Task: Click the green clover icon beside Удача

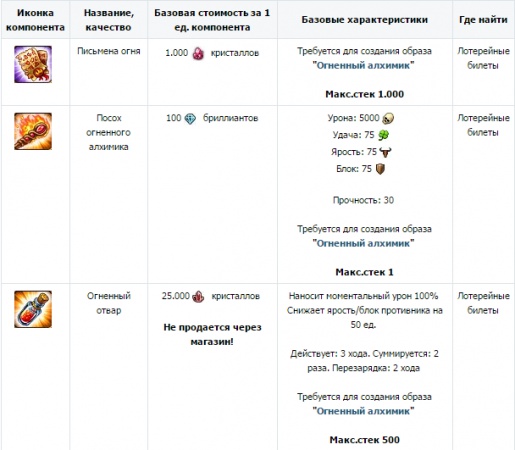Action: pos(384,135)
